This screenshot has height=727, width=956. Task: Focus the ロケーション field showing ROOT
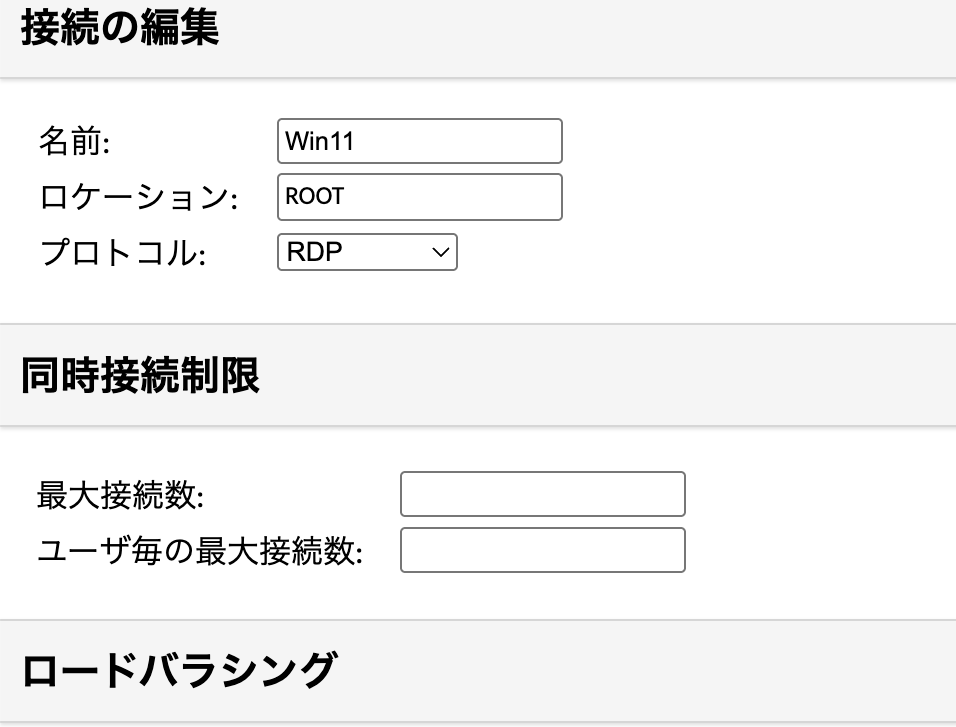click(x=419, y=197)
